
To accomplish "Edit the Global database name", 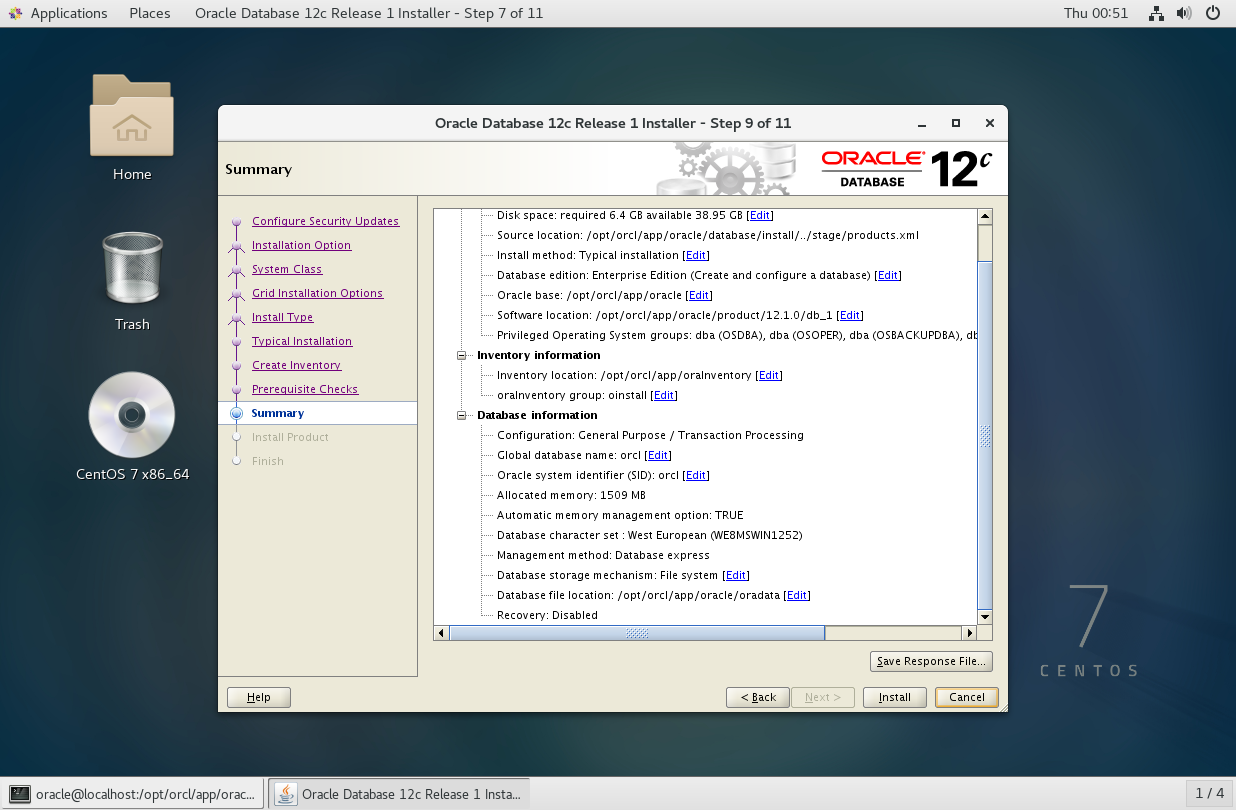I will [x=658, y=455].
